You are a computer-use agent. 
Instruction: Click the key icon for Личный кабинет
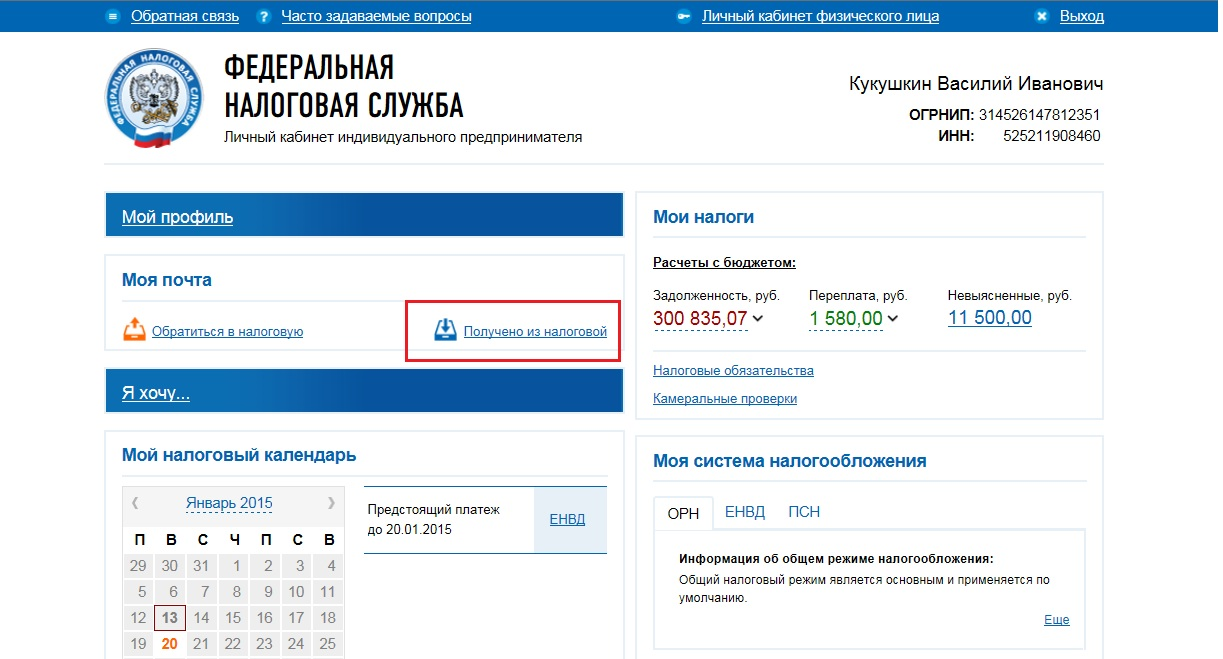coord(684,16)
